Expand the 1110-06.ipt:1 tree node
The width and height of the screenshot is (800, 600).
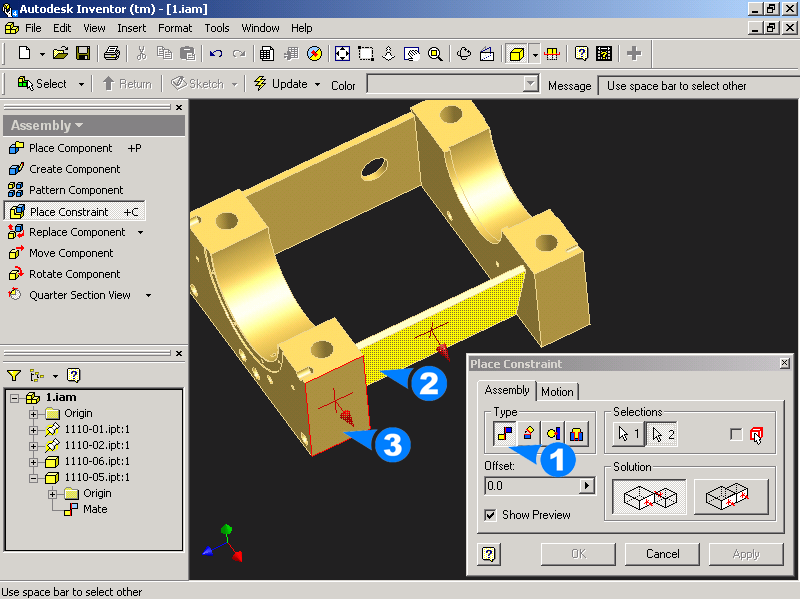pyautogui.click(x=33, y=461)
